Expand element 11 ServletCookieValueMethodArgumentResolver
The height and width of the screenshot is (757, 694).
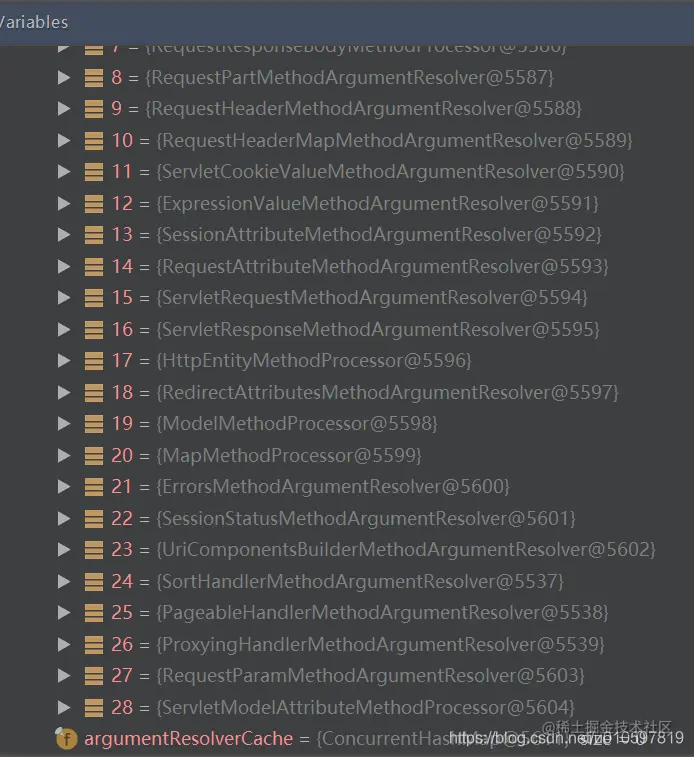pyautogui.click(x=64, y=172)
